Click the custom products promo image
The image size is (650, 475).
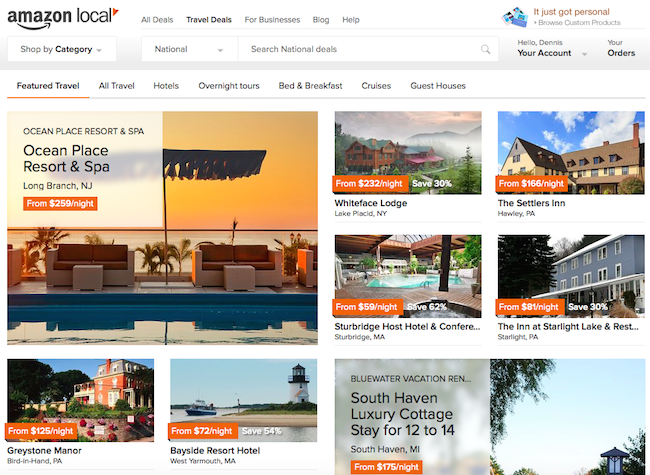[x=515, y=17]
